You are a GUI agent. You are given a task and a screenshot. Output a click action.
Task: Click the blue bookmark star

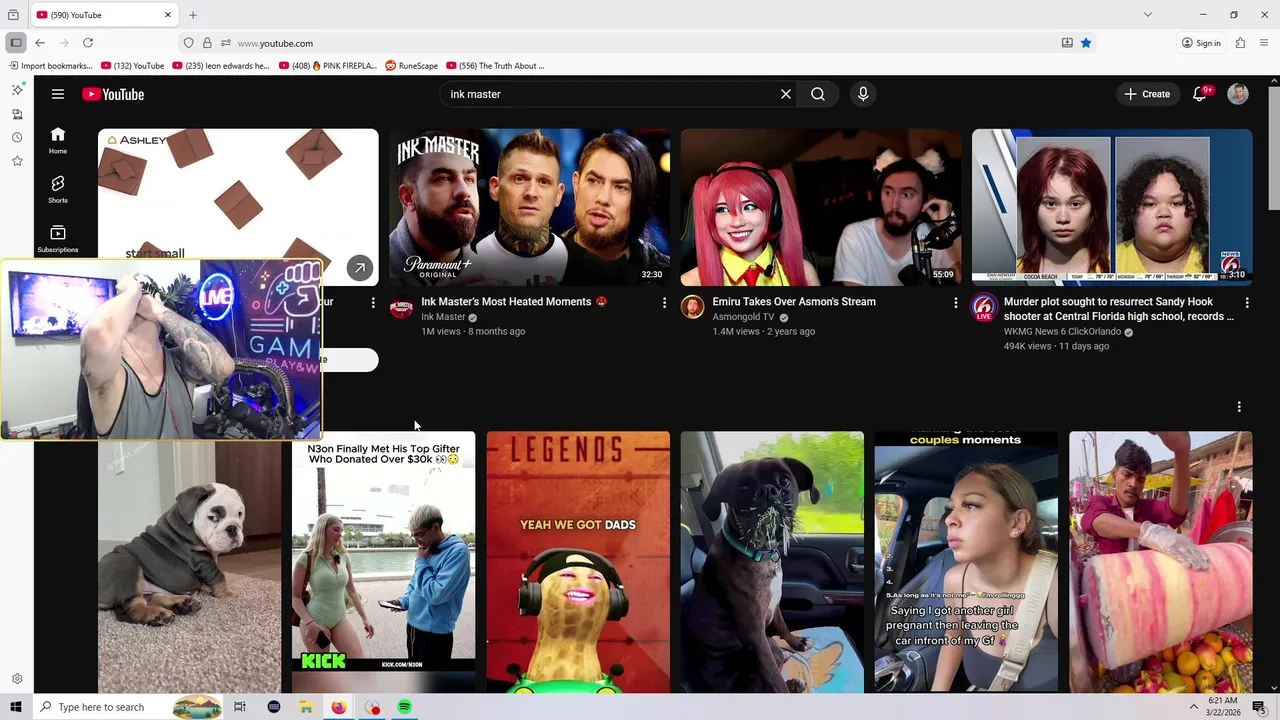(1086, 43)
